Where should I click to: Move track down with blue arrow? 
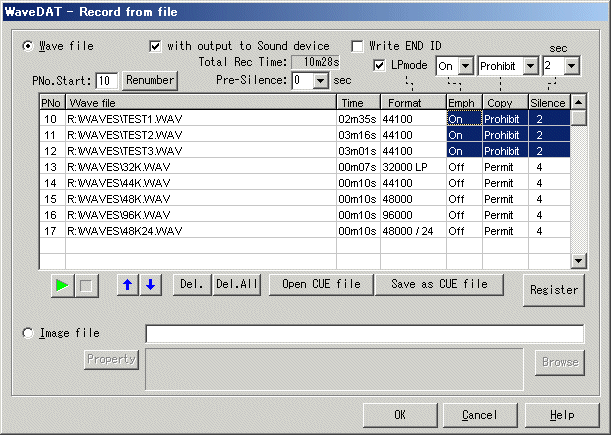click(x=150, y=285)
